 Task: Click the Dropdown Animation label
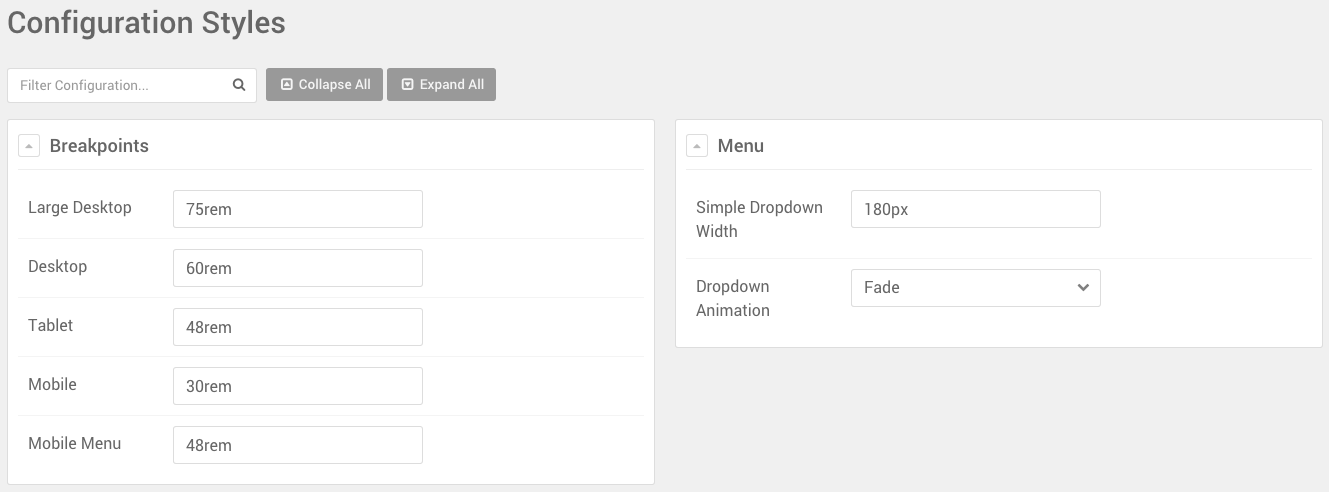point(733,298)
